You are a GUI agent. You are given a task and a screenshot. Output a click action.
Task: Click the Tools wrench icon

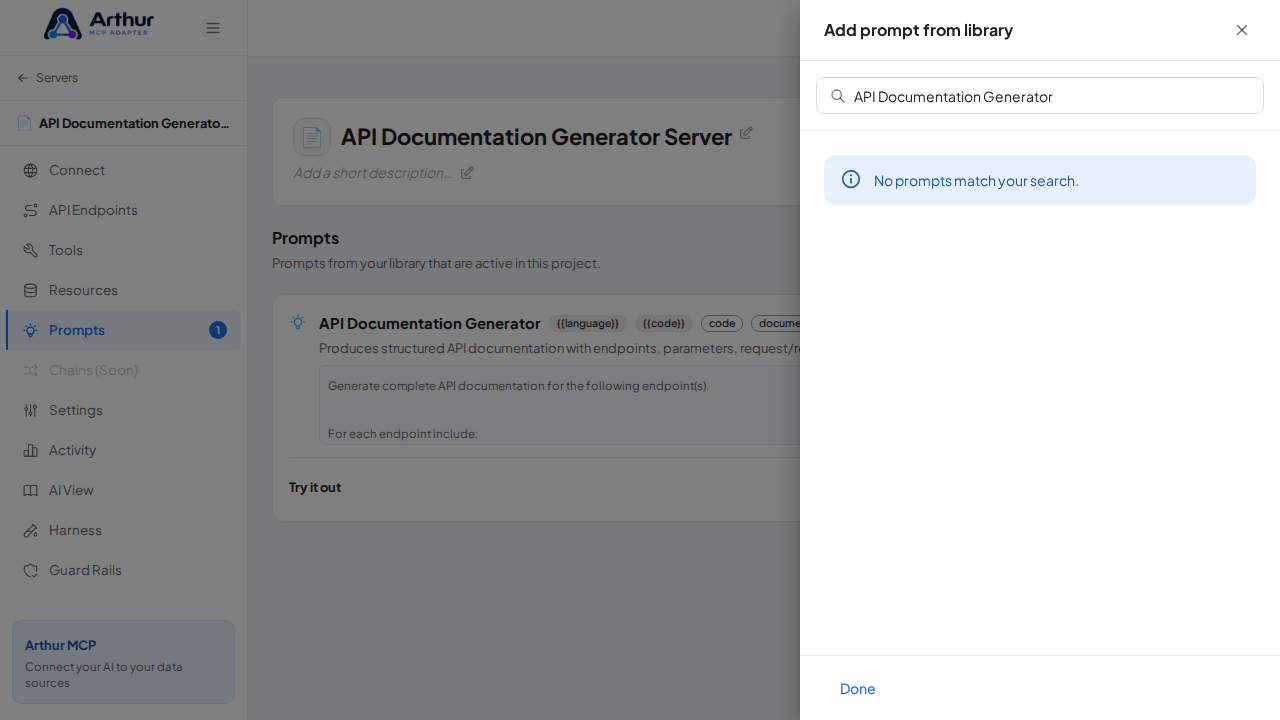(x=31, y=250)
